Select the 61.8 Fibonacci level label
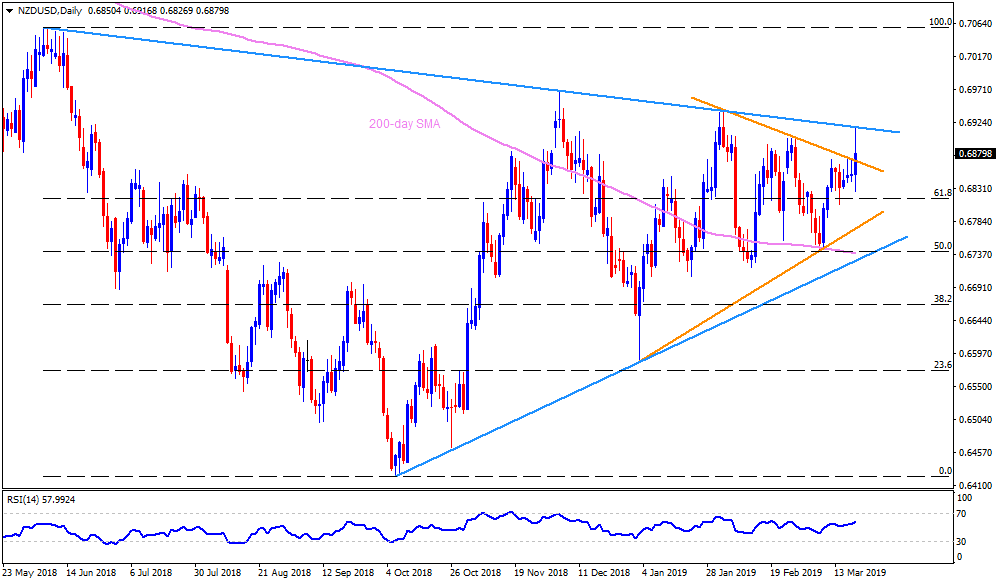Image resolution: width=999 pixels, height=584 pixels. (938, 191)
